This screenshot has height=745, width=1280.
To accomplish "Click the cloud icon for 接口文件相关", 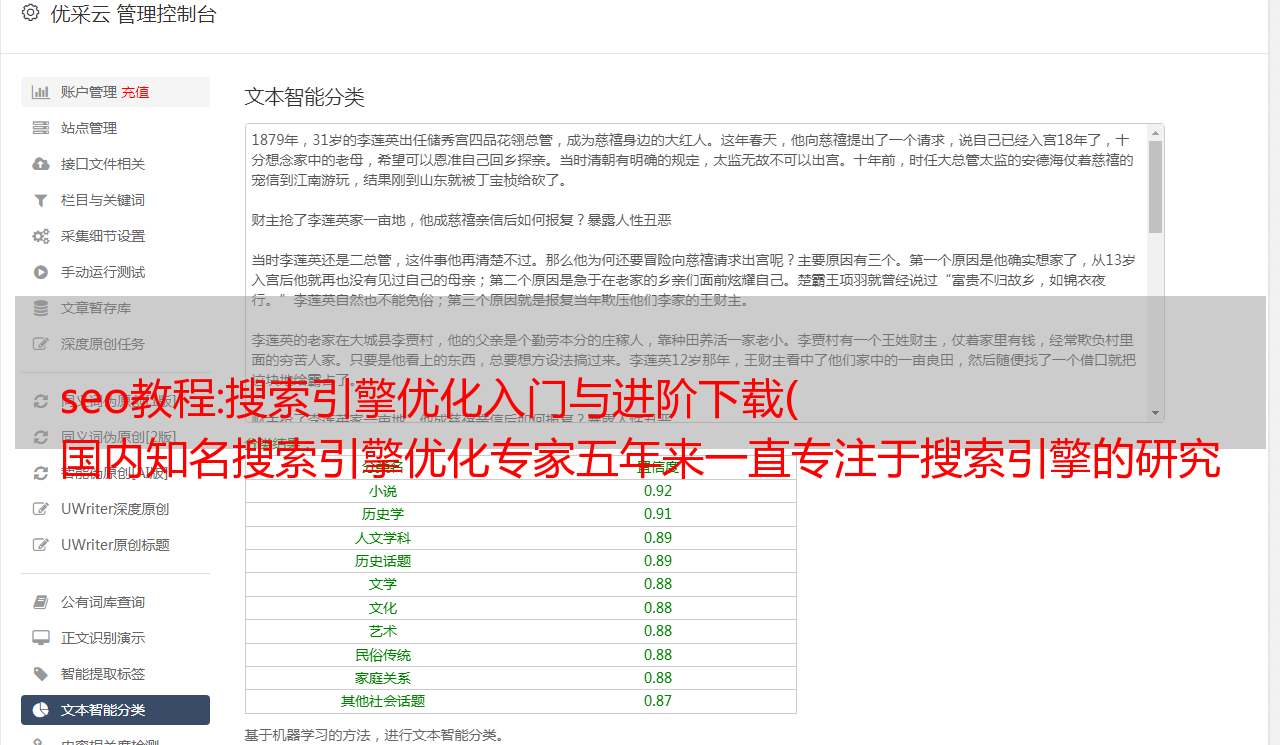I will tap(41, 164).
